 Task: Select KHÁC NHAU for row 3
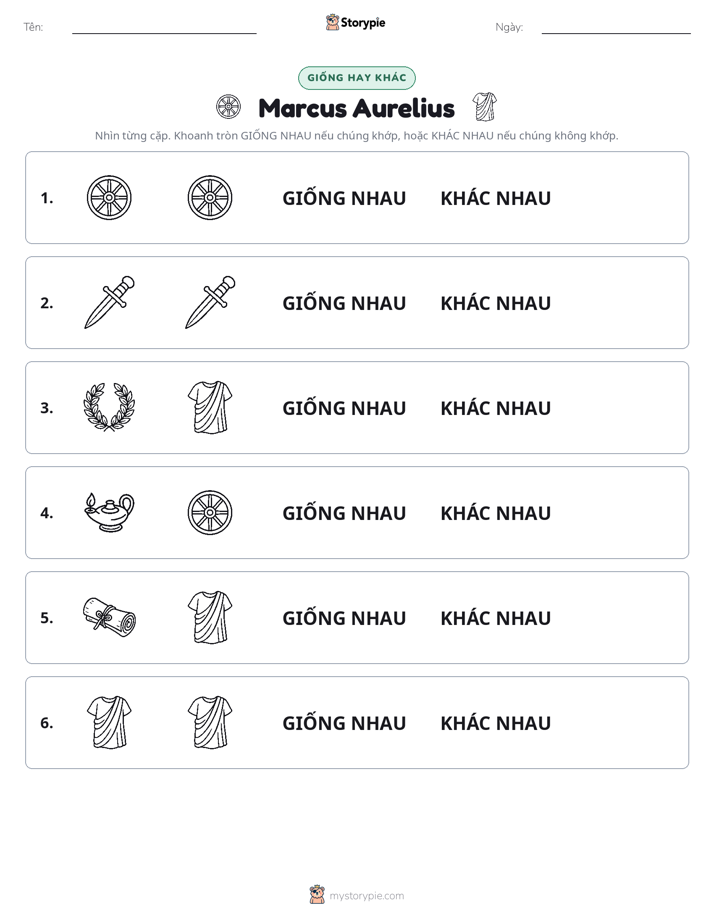coord(495,408)
